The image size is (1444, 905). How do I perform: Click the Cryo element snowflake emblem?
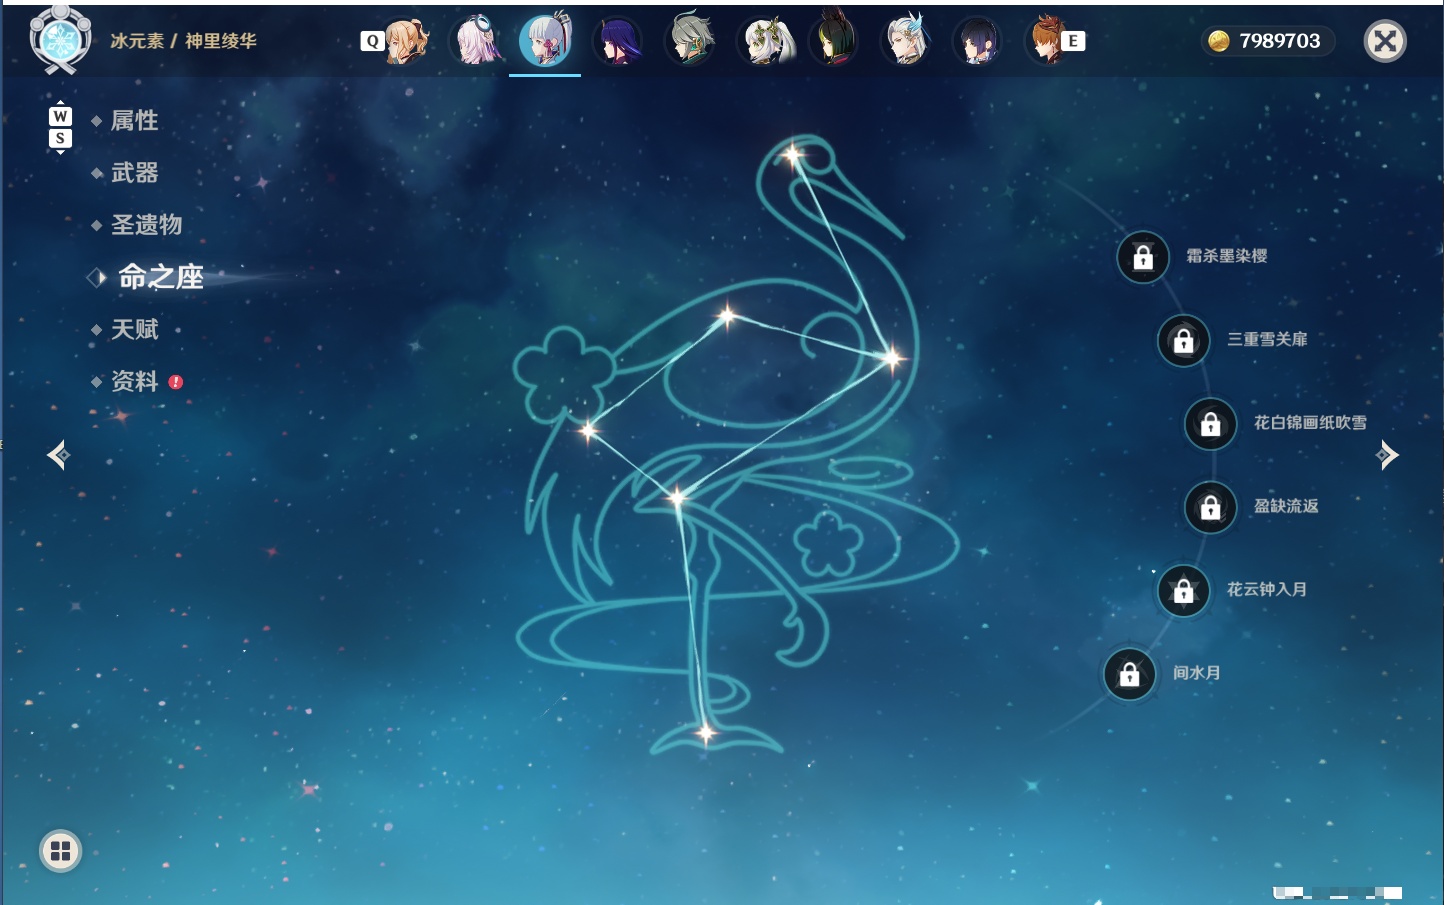(x=60, y=40)
